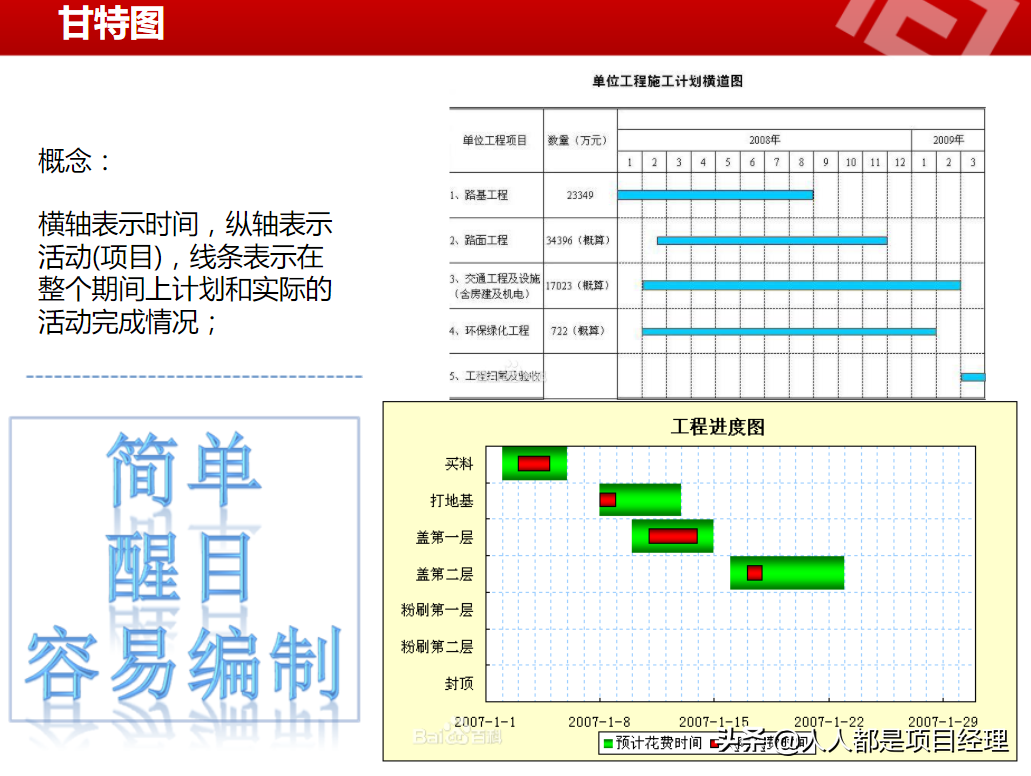Select the 盖第二层 task label

point(444,574)
